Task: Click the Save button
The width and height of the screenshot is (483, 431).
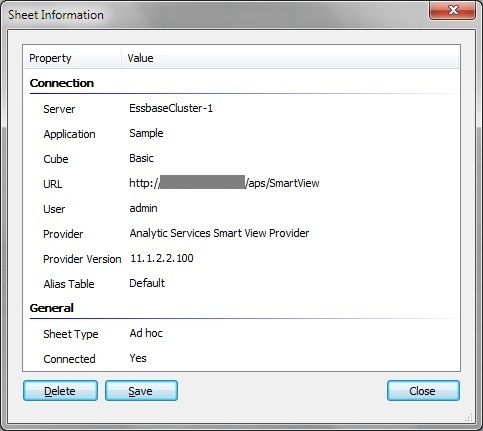Action: pos(141,391)
